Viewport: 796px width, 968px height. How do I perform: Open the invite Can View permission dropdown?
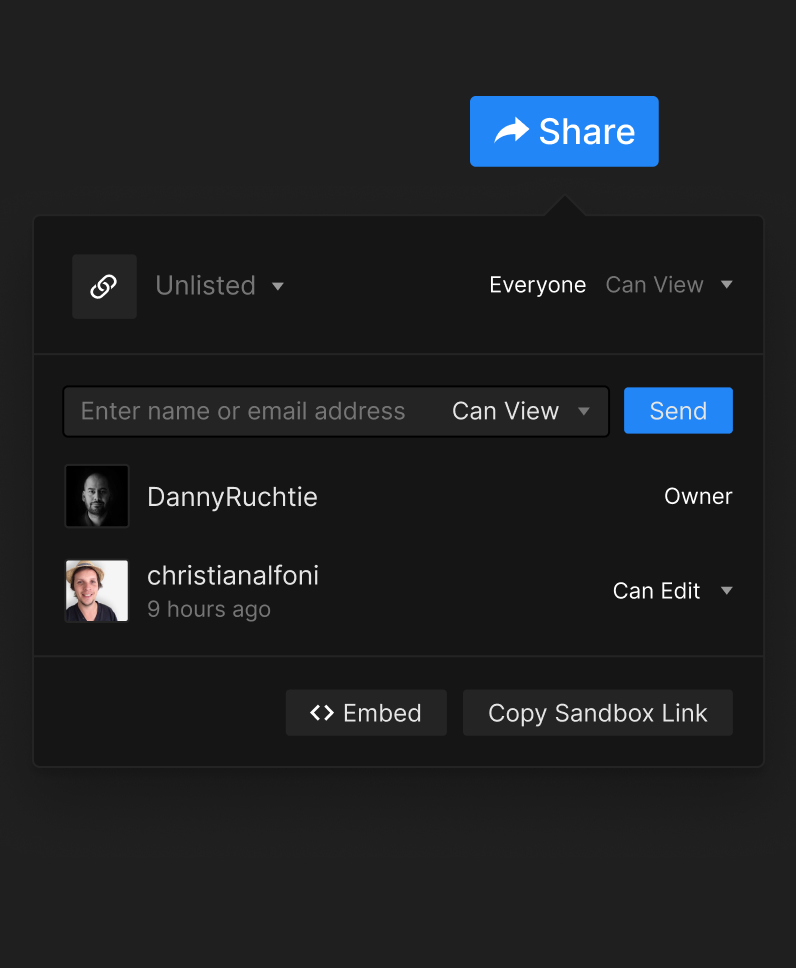(520, 411)
